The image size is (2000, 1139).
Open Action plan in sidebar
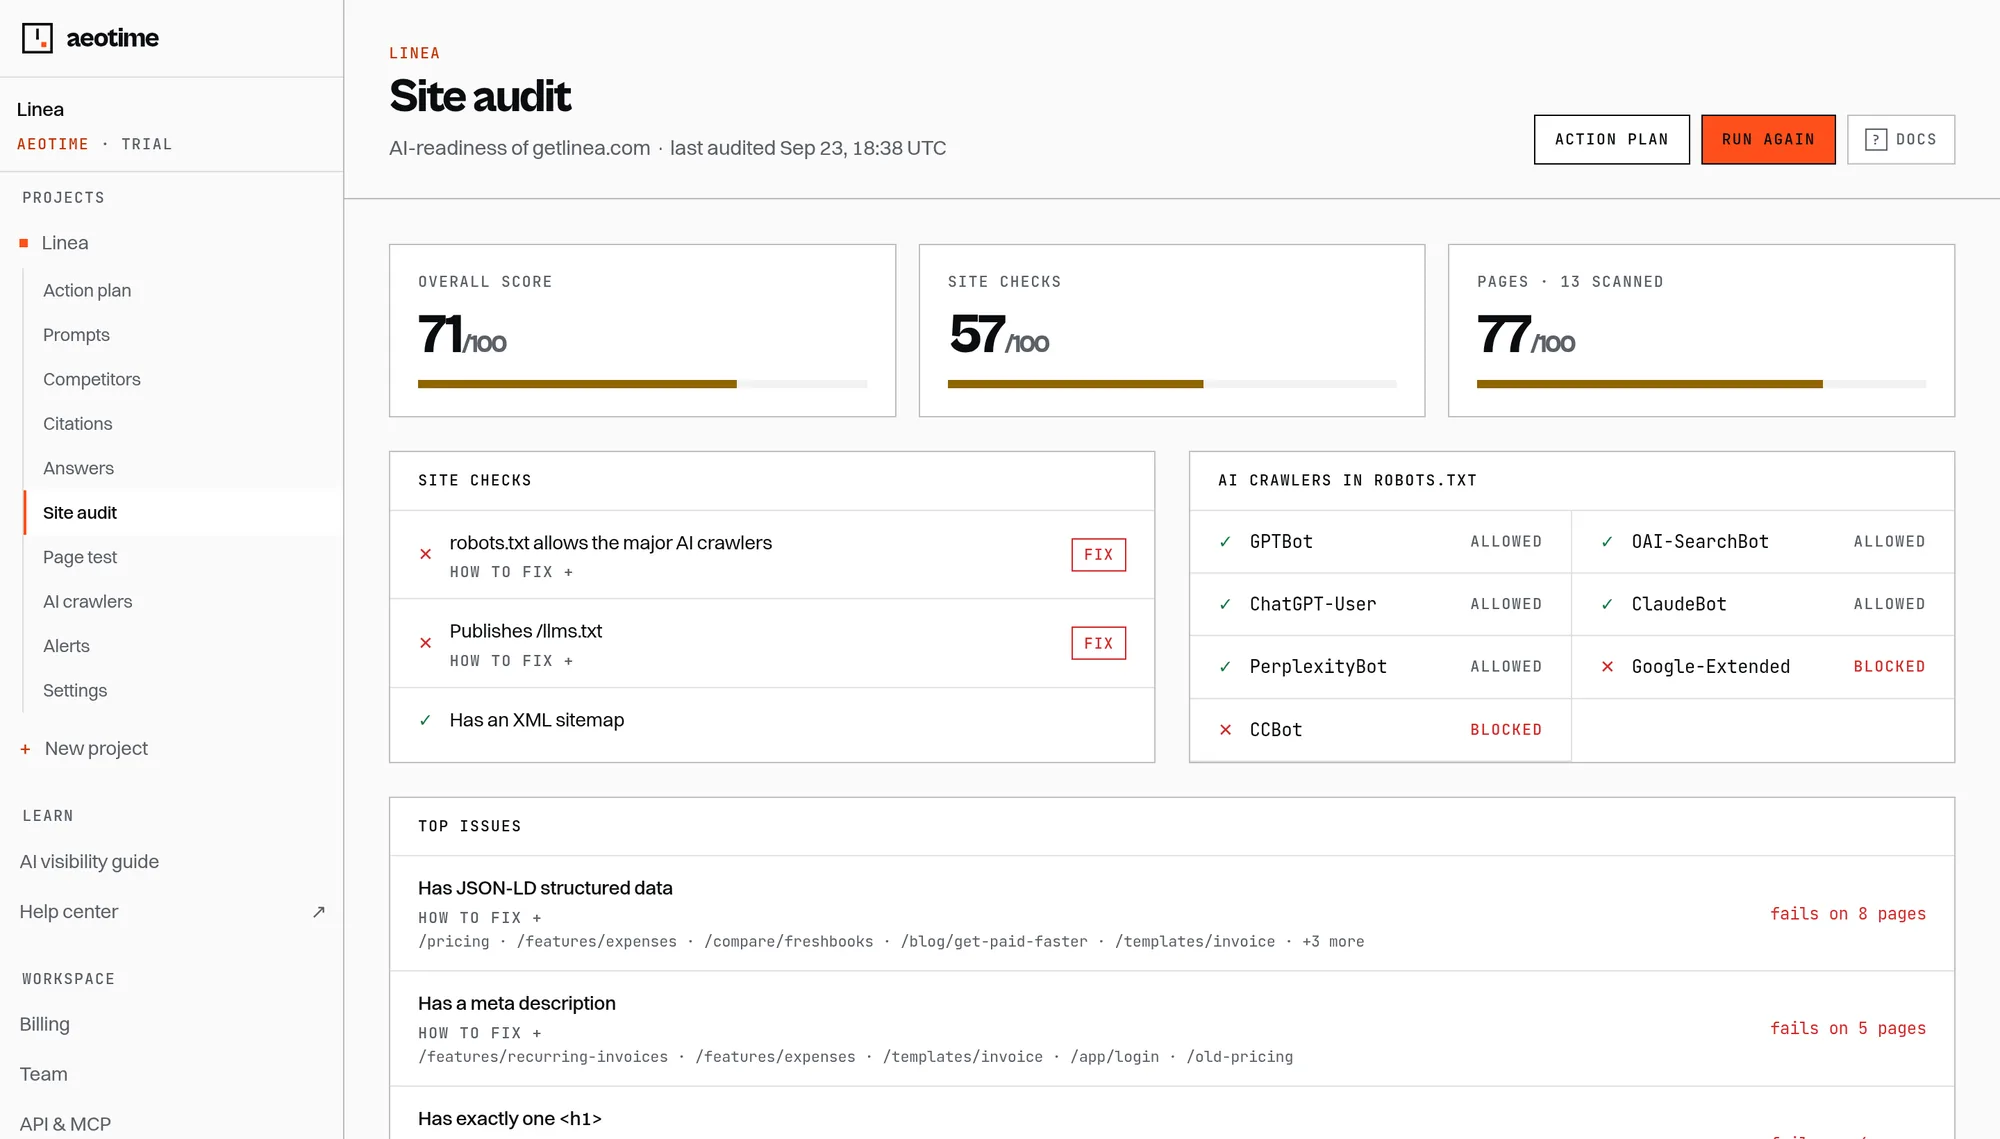[87, 290]
